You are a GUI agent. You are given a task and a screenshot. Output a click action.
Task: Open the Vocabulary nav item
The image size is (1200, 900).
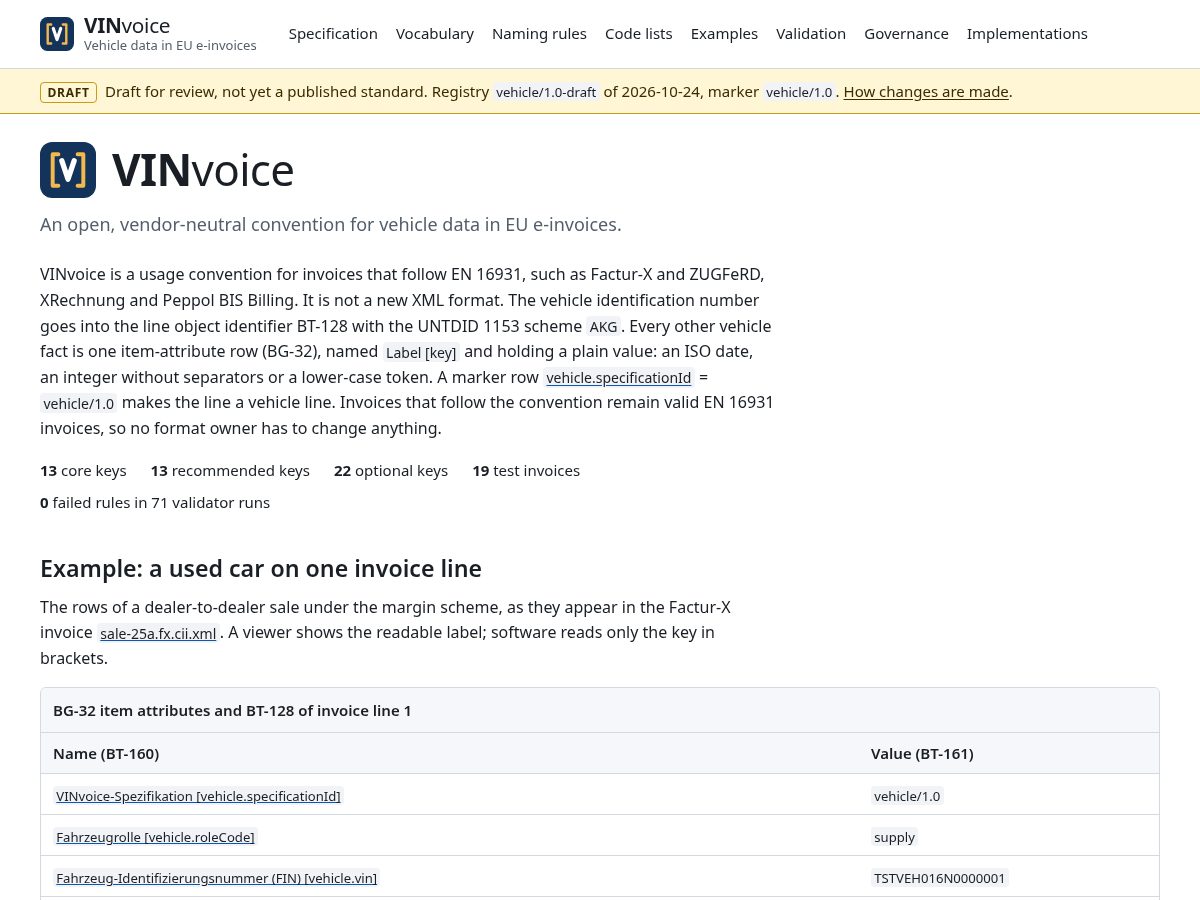(435, 34)
